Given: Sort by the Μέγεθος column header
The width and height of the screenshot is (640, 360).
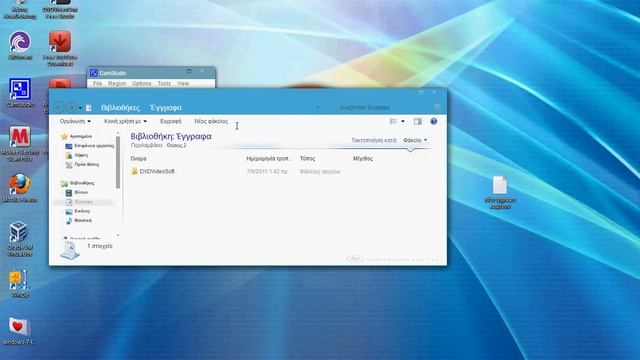Looking at the screenshot, I should pos(363,158).
